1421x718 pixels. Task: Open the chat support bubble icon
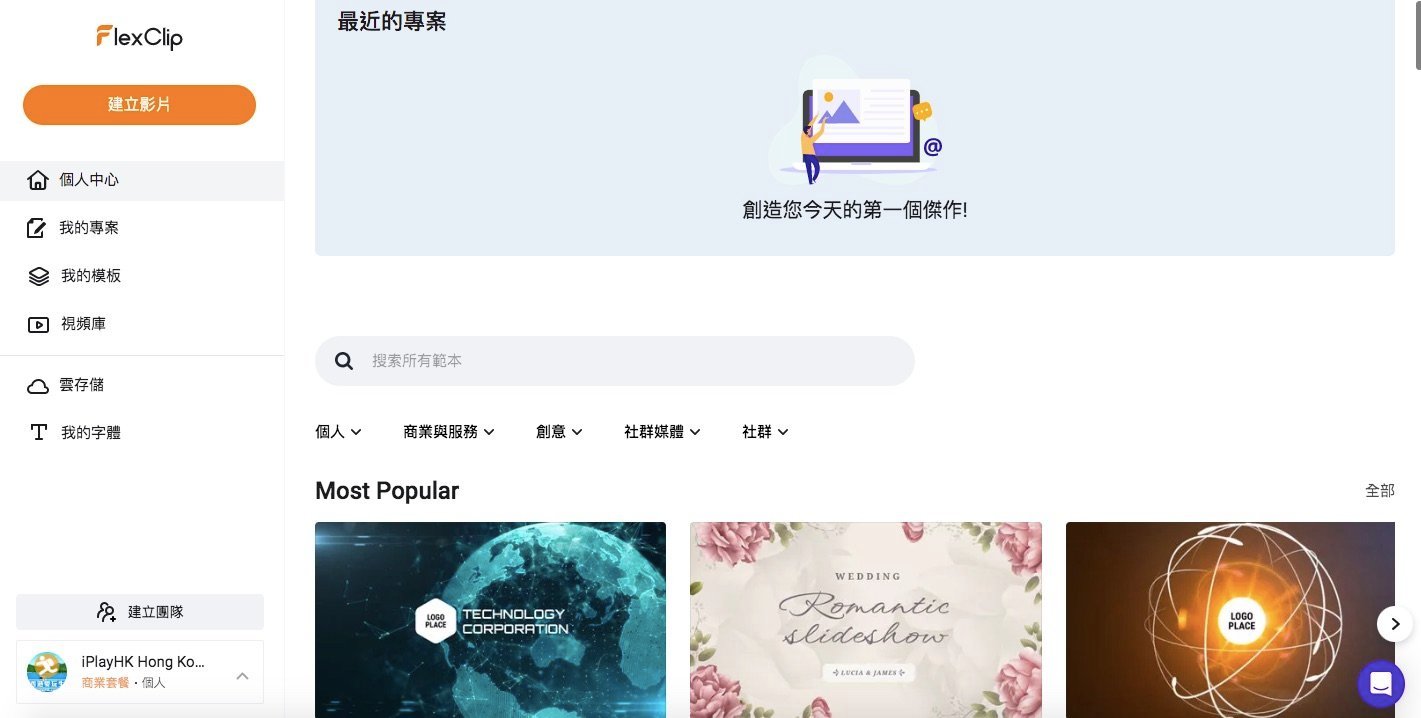coord(1381,684)
